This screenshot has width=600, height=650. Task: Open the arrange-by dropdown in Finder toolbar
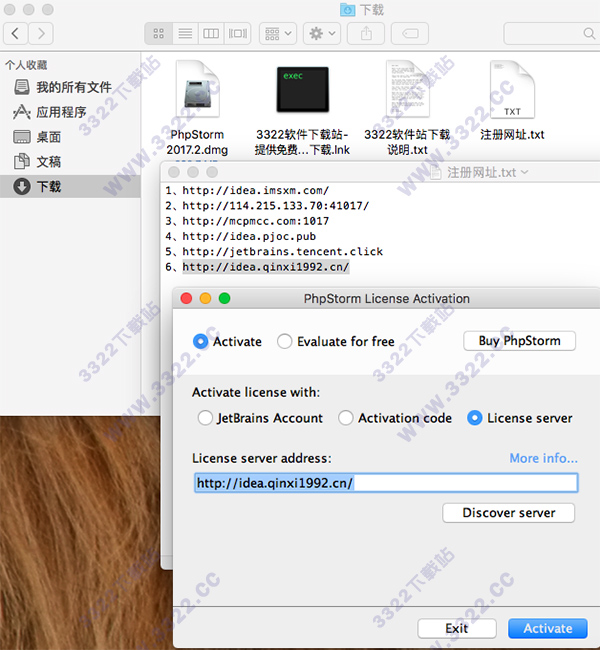(278, 33)
